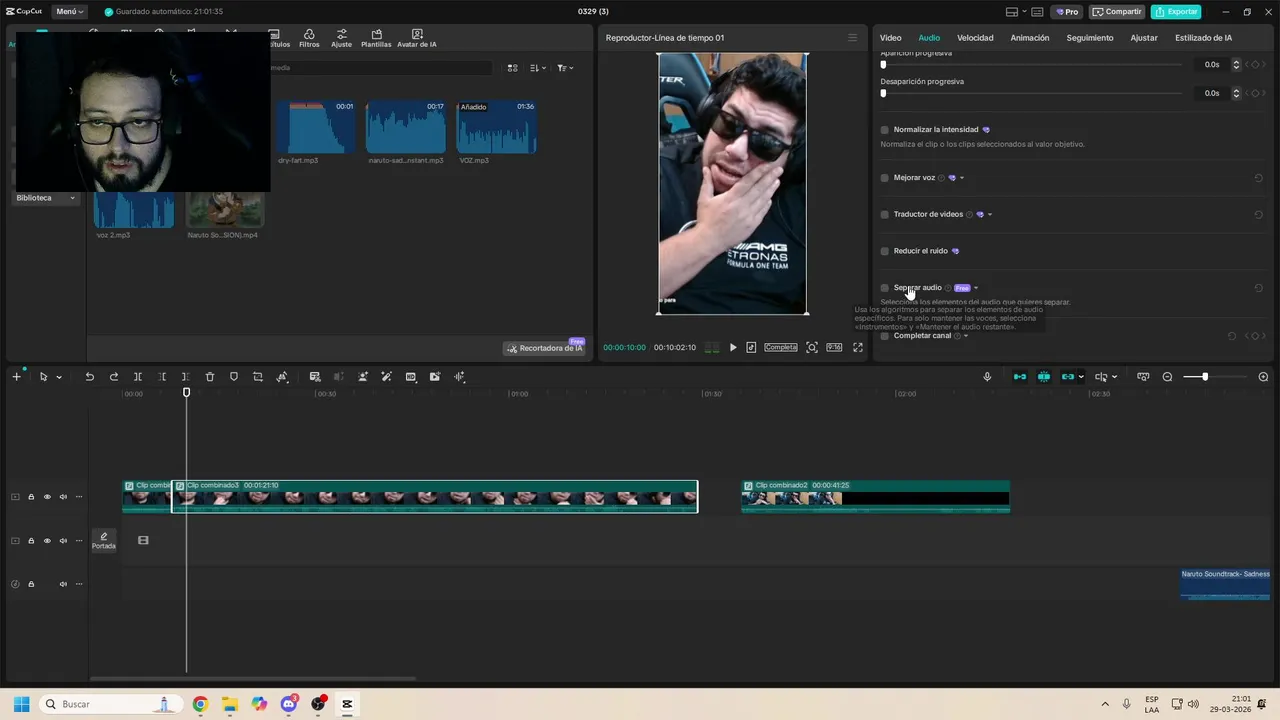Open the Menú dropdown in title bar

pos(69,12)
